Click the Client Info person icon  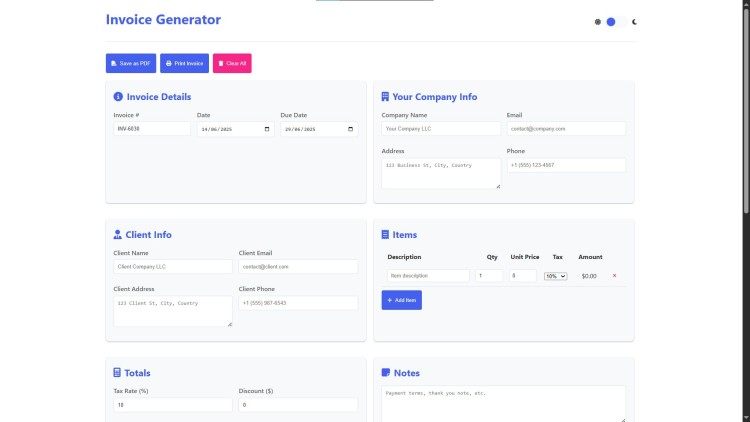(x=118, y=234)
